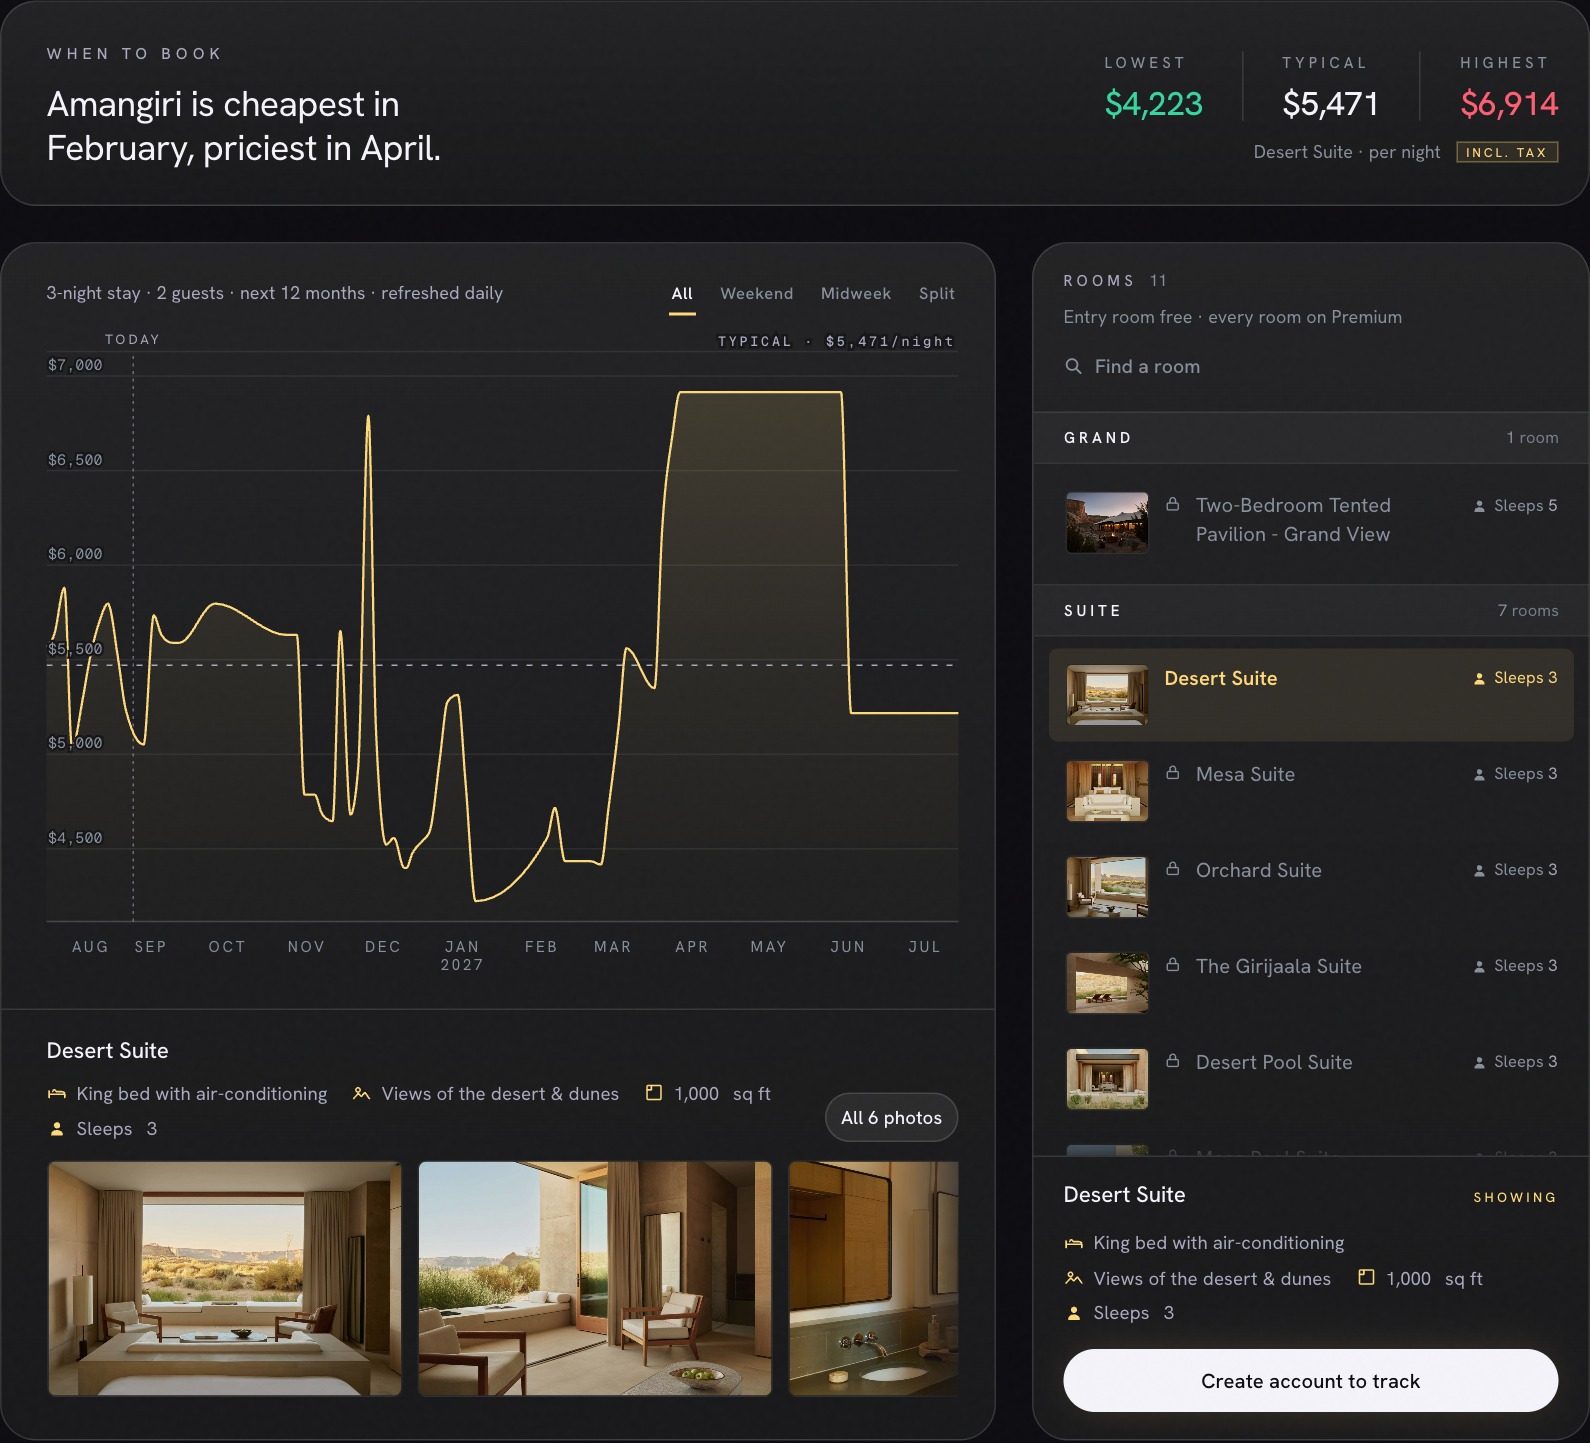This screenshot has height=1443, width=1590.
Task: Click the square-footage icon below the price chart
Action: pyautogui.click(x=654, y=1093)
